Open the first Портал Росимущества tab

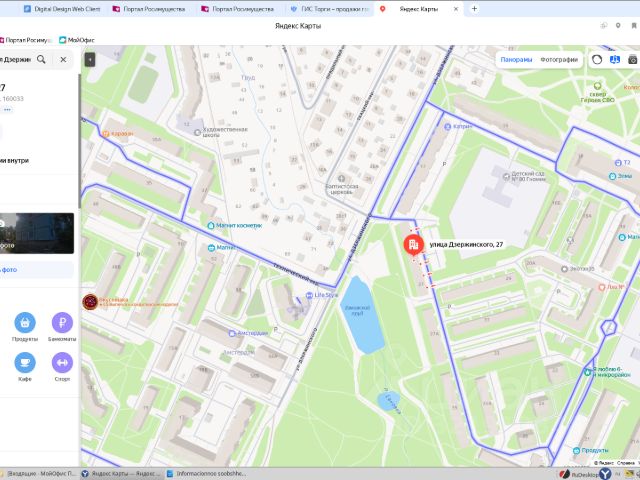coord(149,9)
